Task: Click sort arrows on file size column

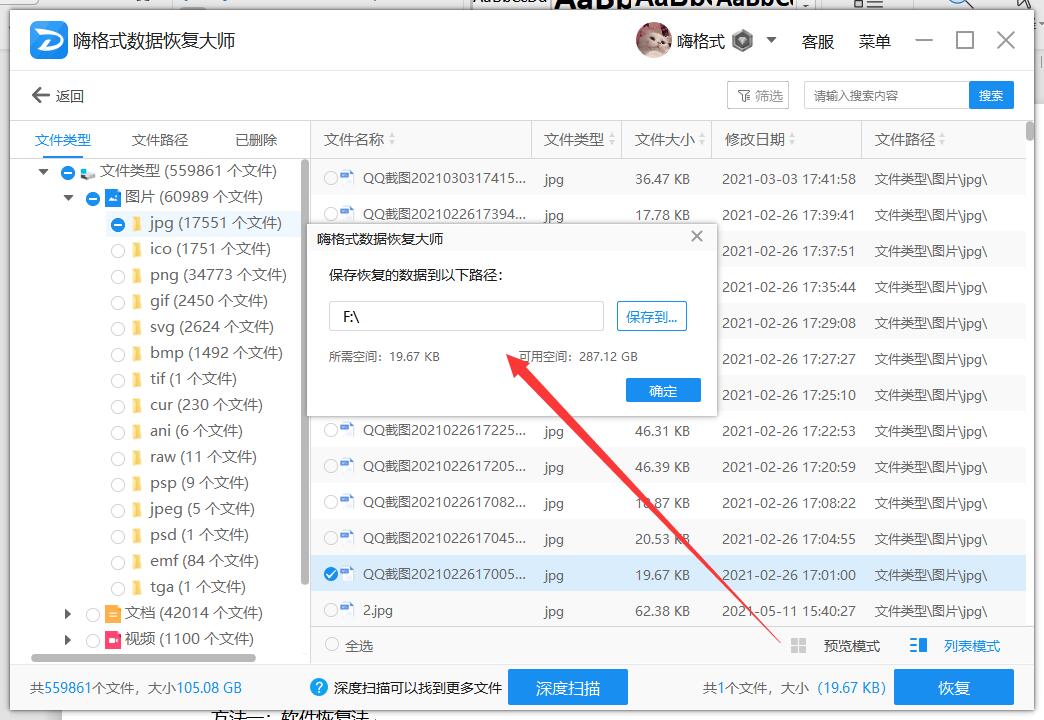Action: [702, 139]
